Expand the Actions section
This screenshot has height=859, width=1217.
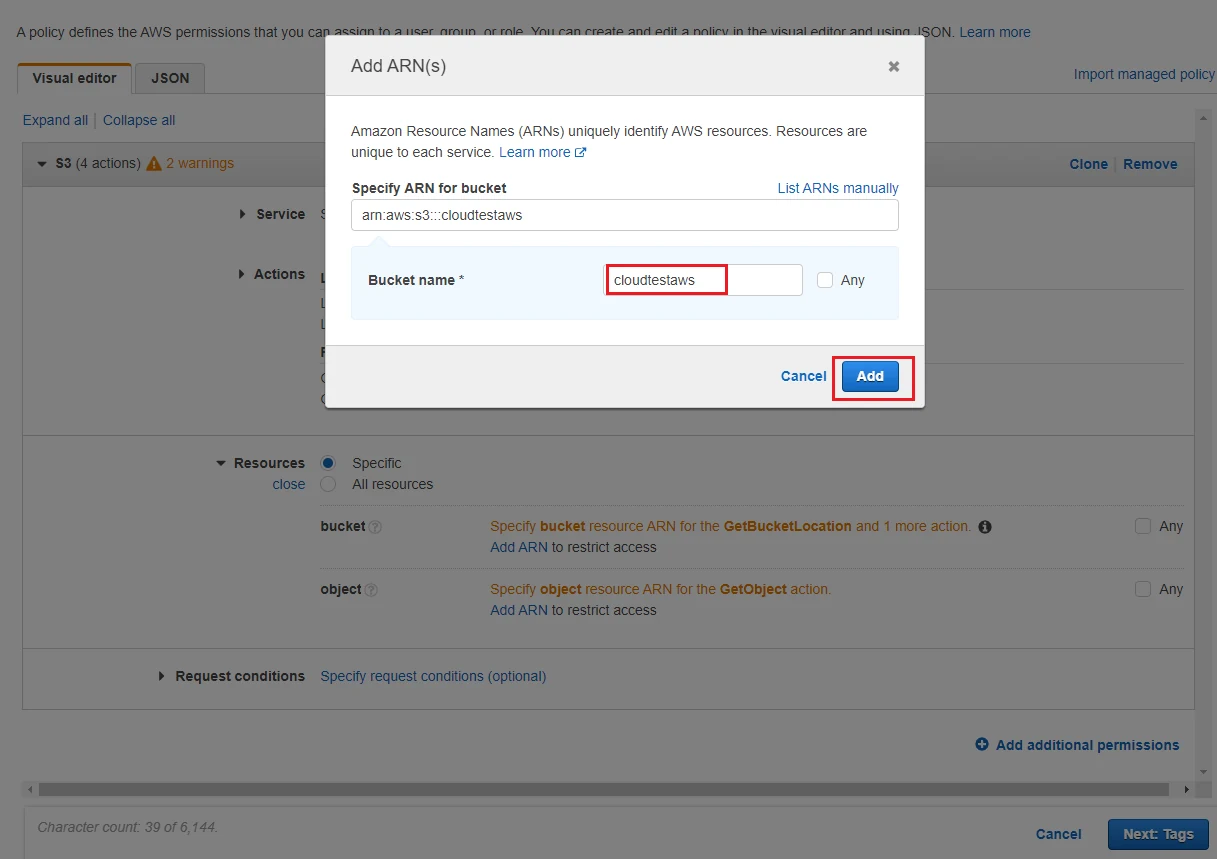pos(243,274)
